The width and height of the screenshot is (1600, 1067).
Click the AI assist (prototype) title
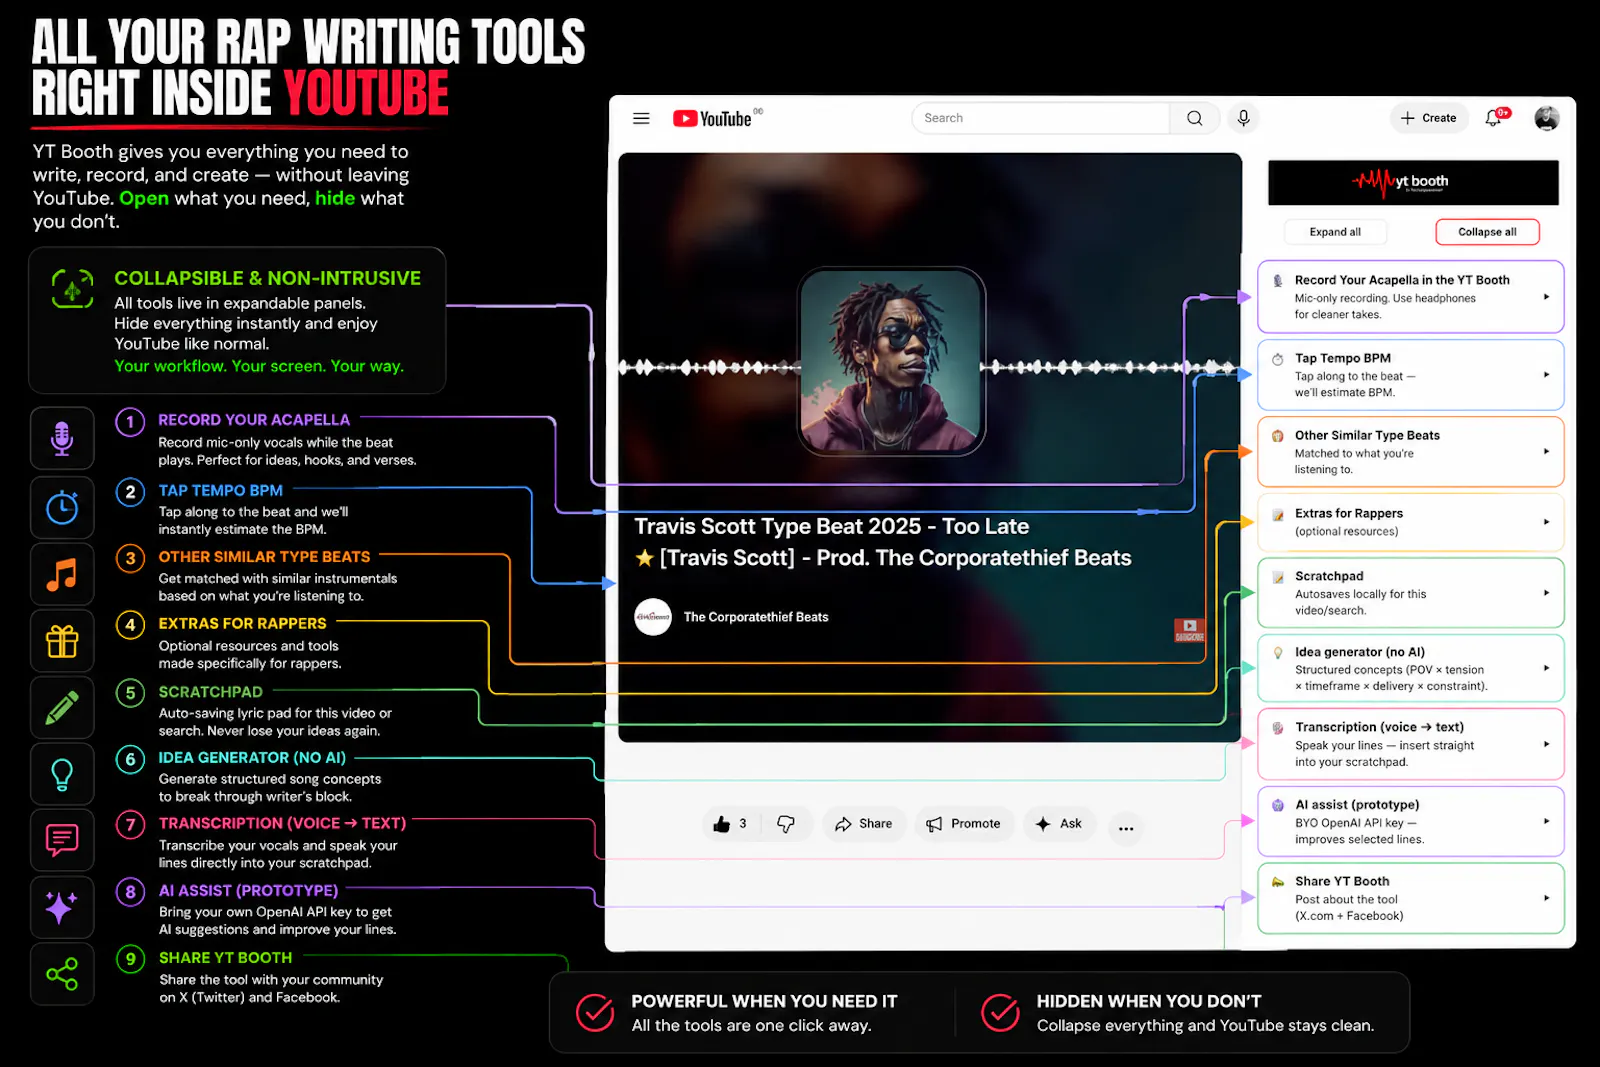[1357, 804]
